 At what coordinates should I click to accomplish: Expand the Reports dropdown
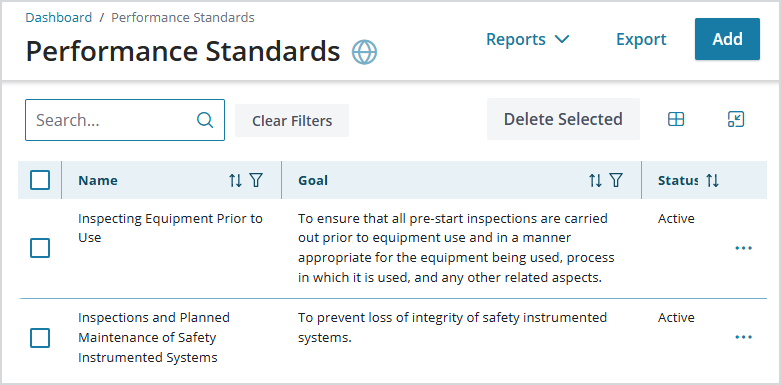(527, 39)
